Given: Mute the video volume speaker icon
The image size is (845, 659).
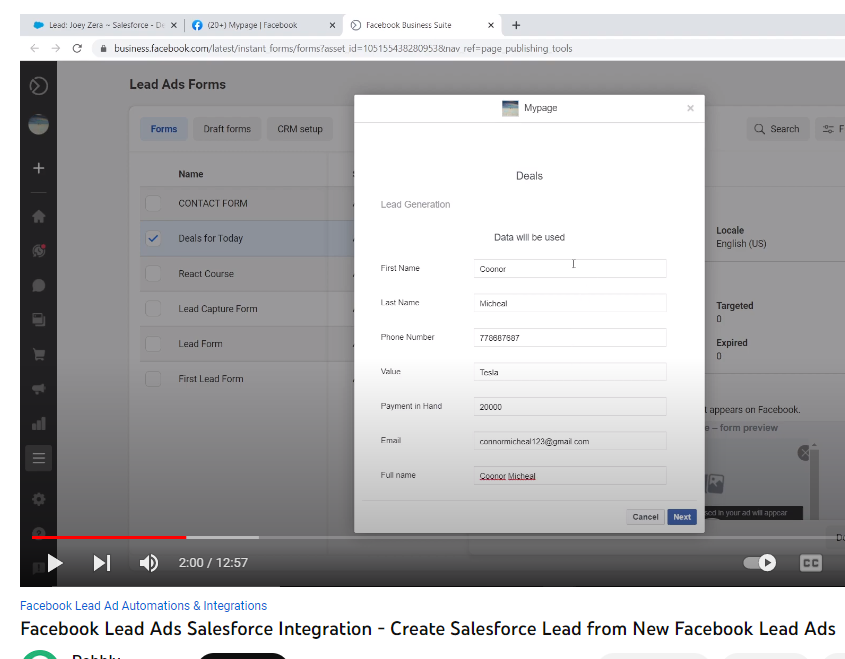Looking at the screenshot, I should point(149,563).
